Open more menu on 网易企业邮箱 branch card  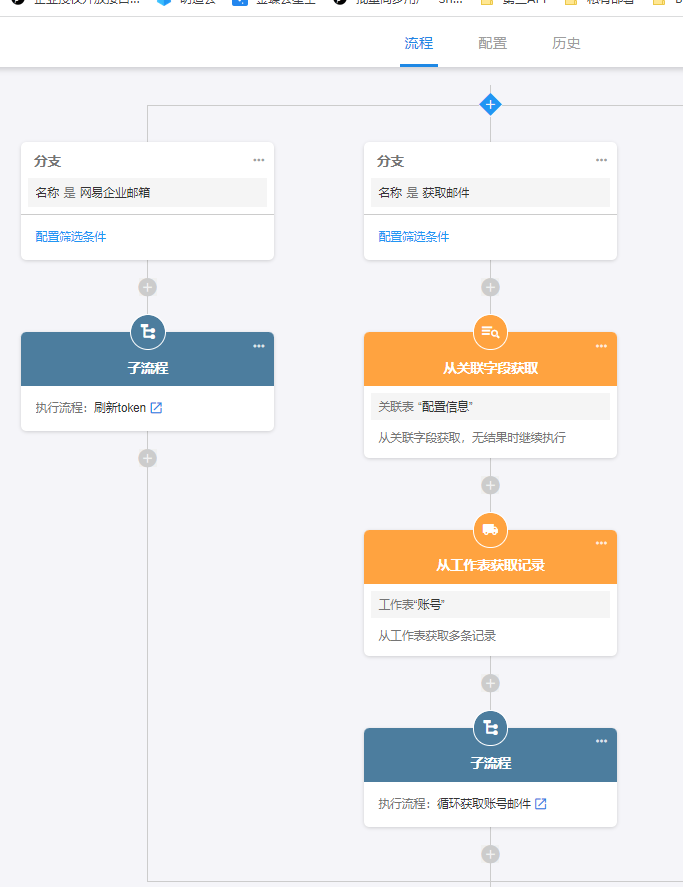point(259,160)
